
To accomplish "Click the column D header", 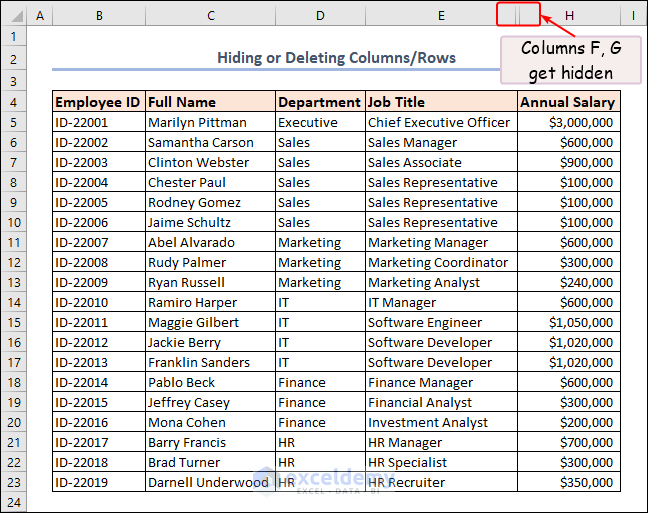I will point(320,15).
